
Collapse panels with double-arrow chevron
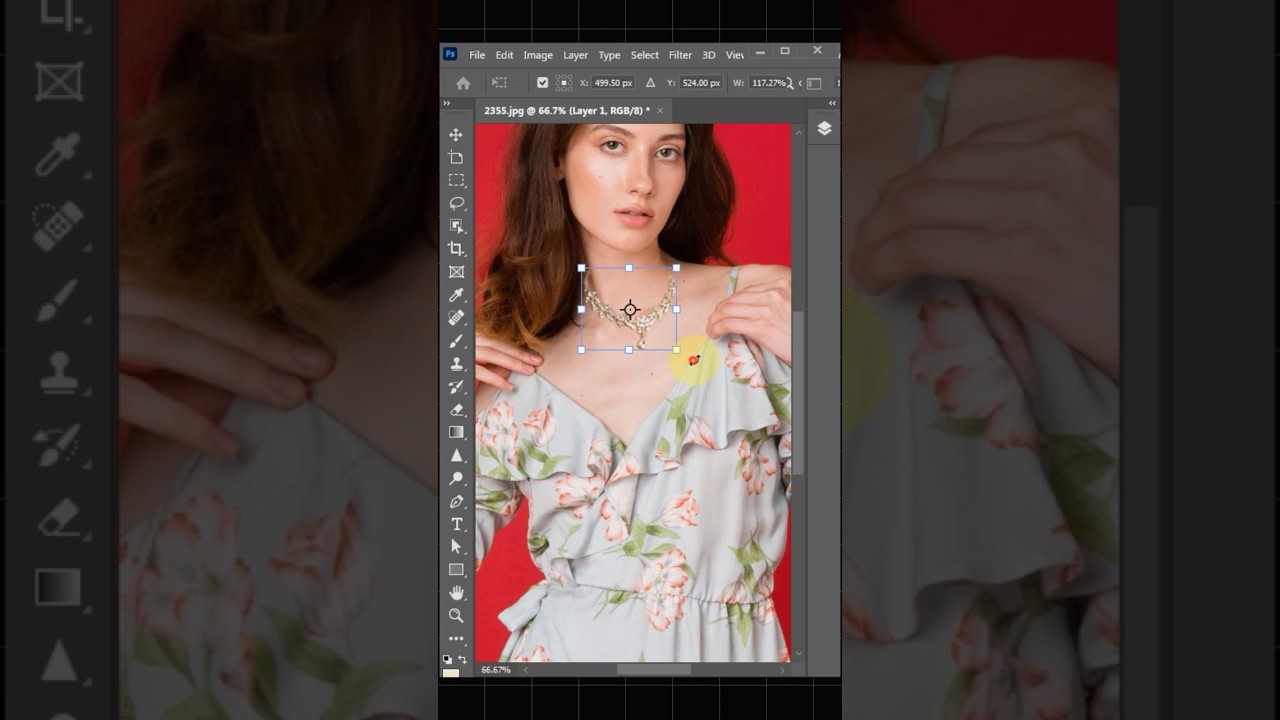[x=832, y=102]
